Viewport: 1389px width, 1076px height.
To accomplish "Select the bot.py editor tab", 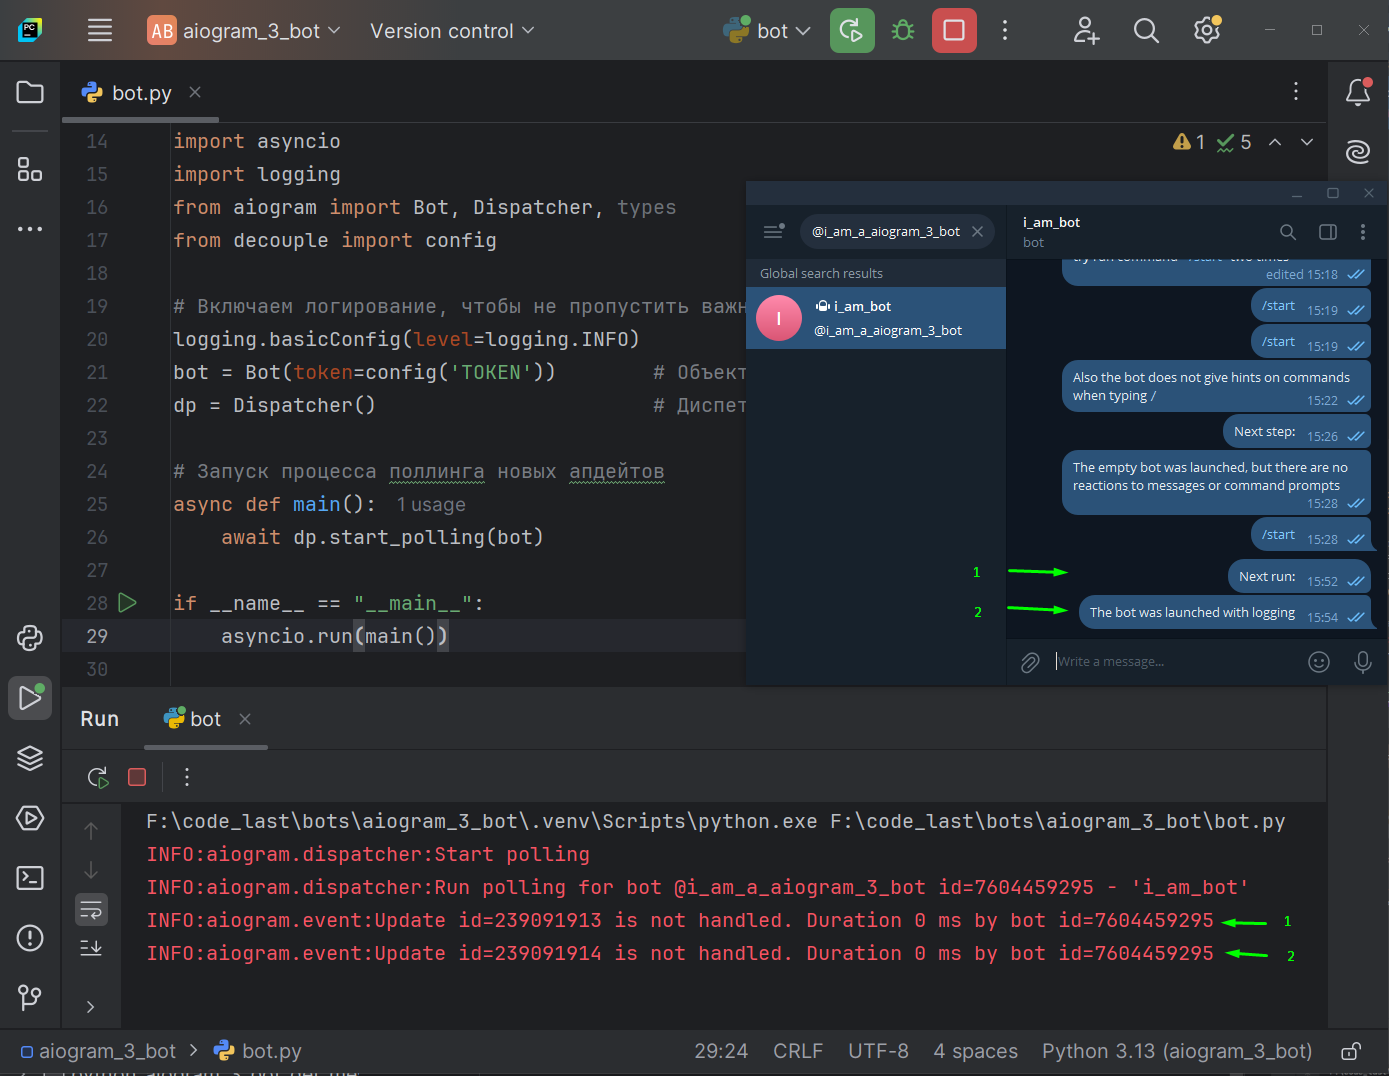I will (140, 93).
